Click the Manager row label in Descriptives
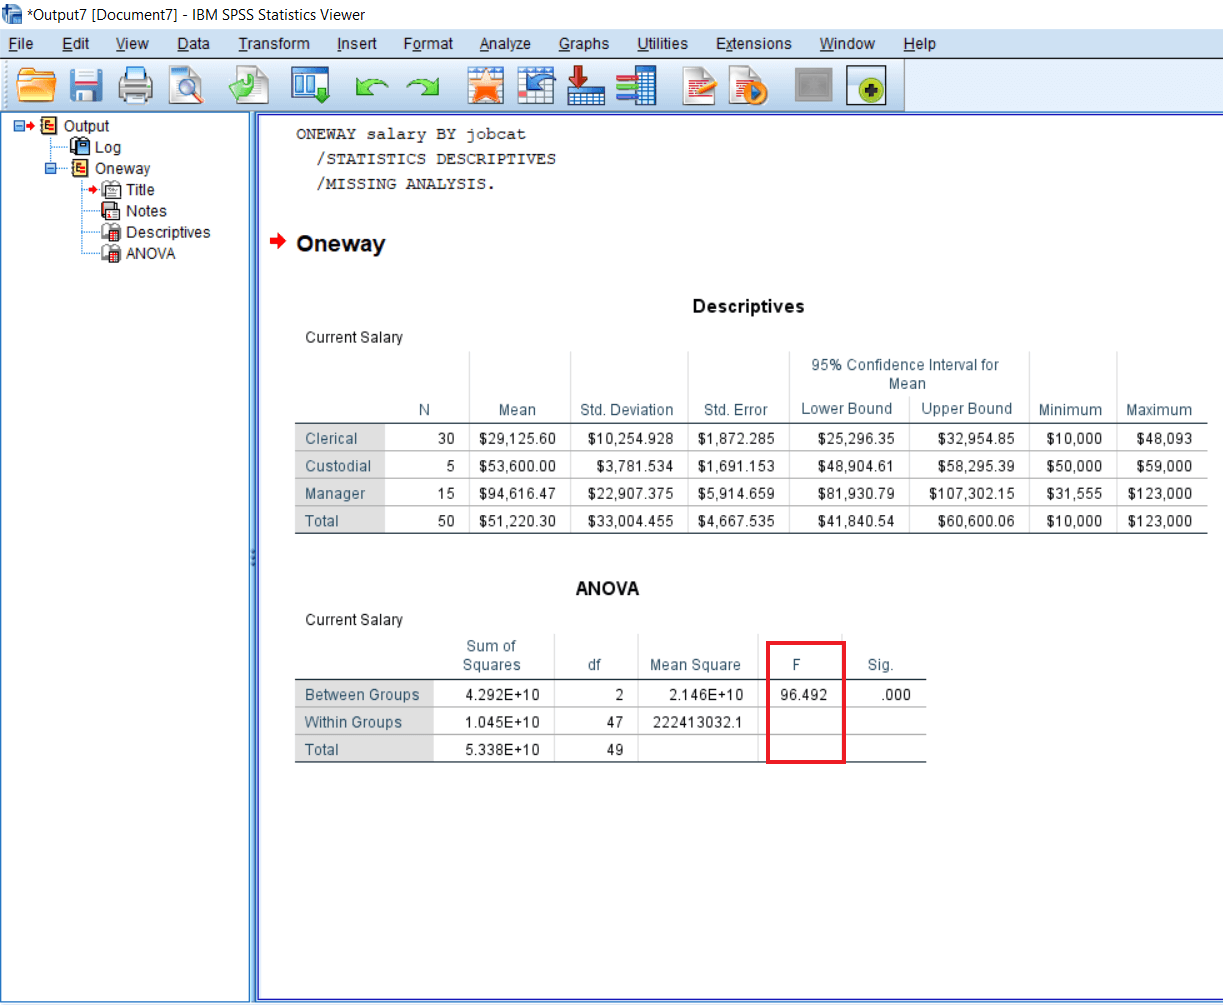This screenshot has width=1223, height=1005. click(335, 493)
